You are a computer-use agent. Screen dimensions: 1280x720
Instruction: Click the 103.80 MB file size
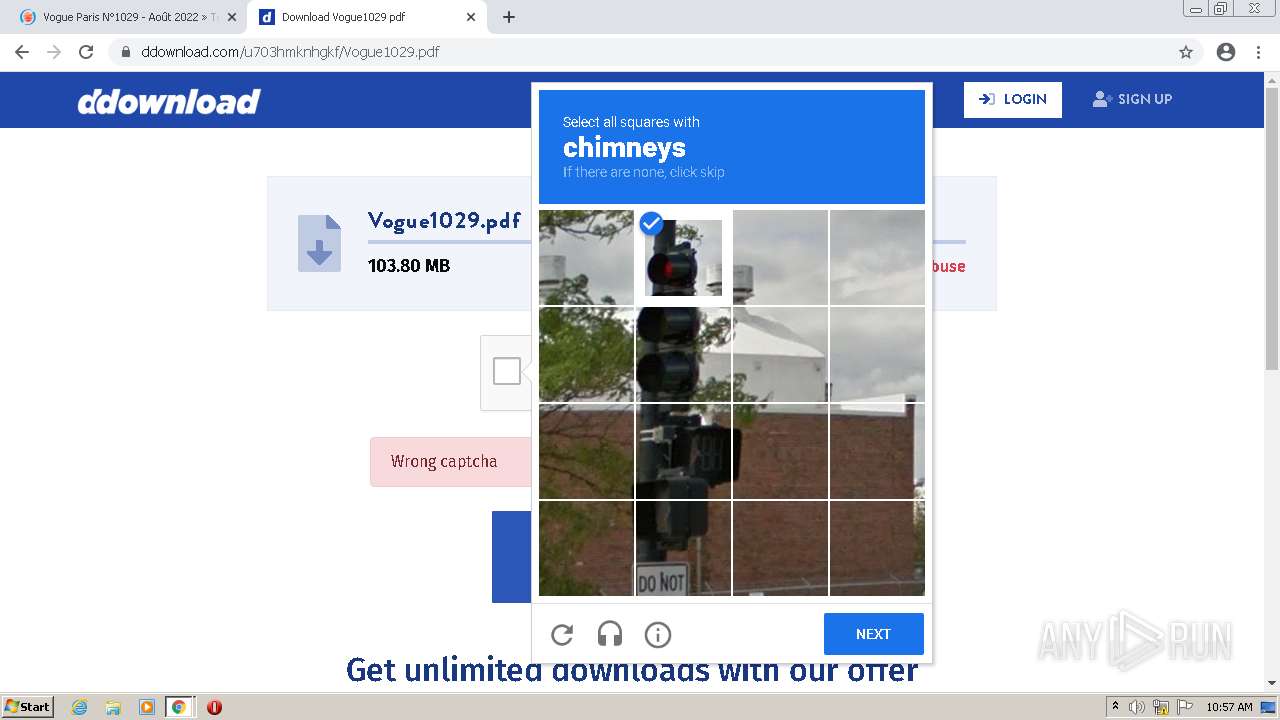[409, 266]
